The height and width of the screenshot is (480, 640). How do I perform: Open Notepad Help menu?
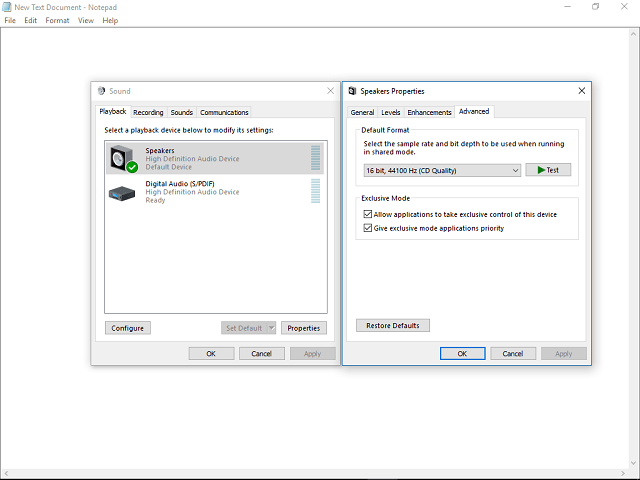tap(110, 20)
